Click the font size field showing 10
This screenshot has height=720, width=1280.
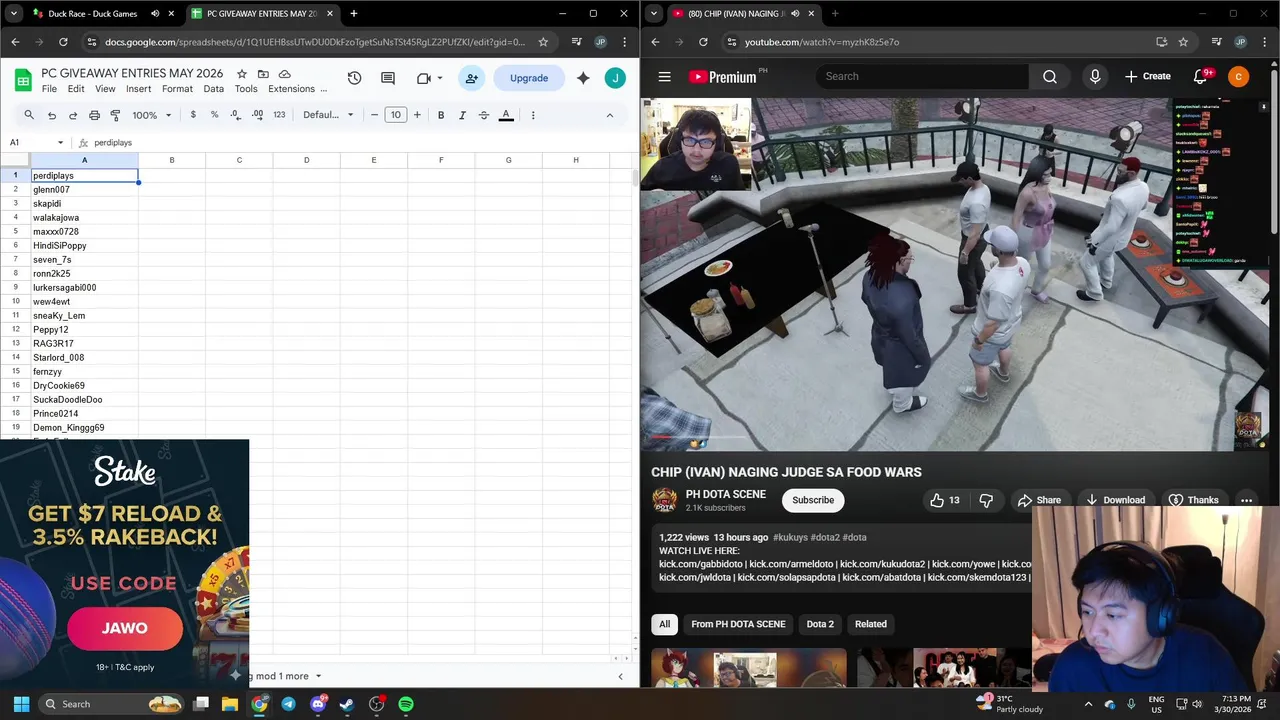[396, 115]
